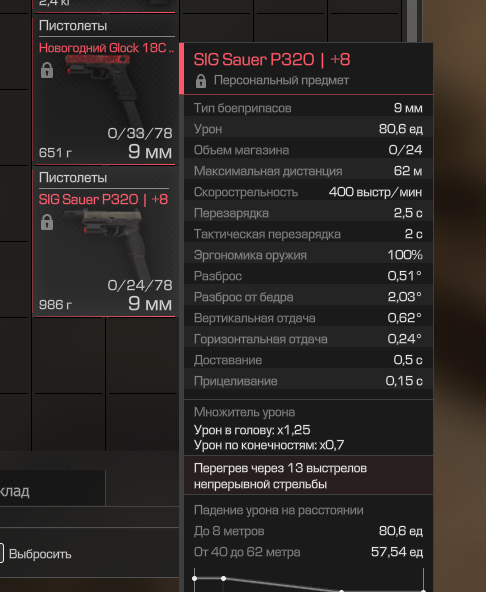
Task: Click the second point on damage falloff graph
Action: [x=224, y=578]
